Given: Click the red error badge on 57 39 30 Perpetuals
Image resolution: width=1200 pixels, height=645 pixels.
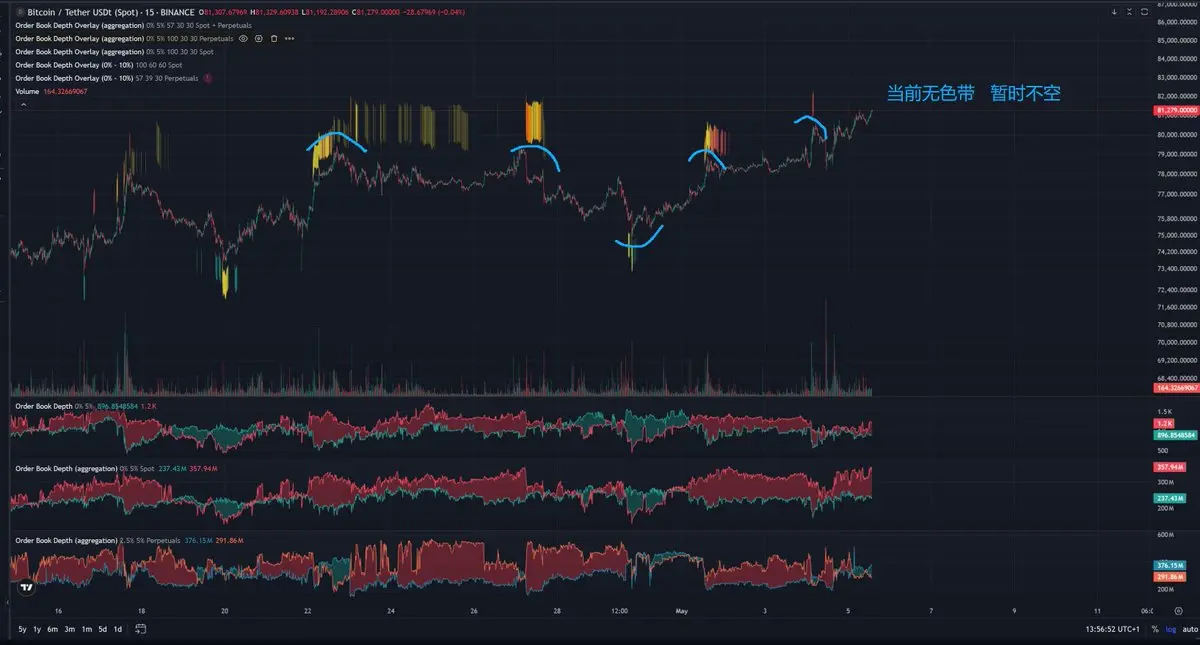Looking at the screenshot, I should point(207,77).
